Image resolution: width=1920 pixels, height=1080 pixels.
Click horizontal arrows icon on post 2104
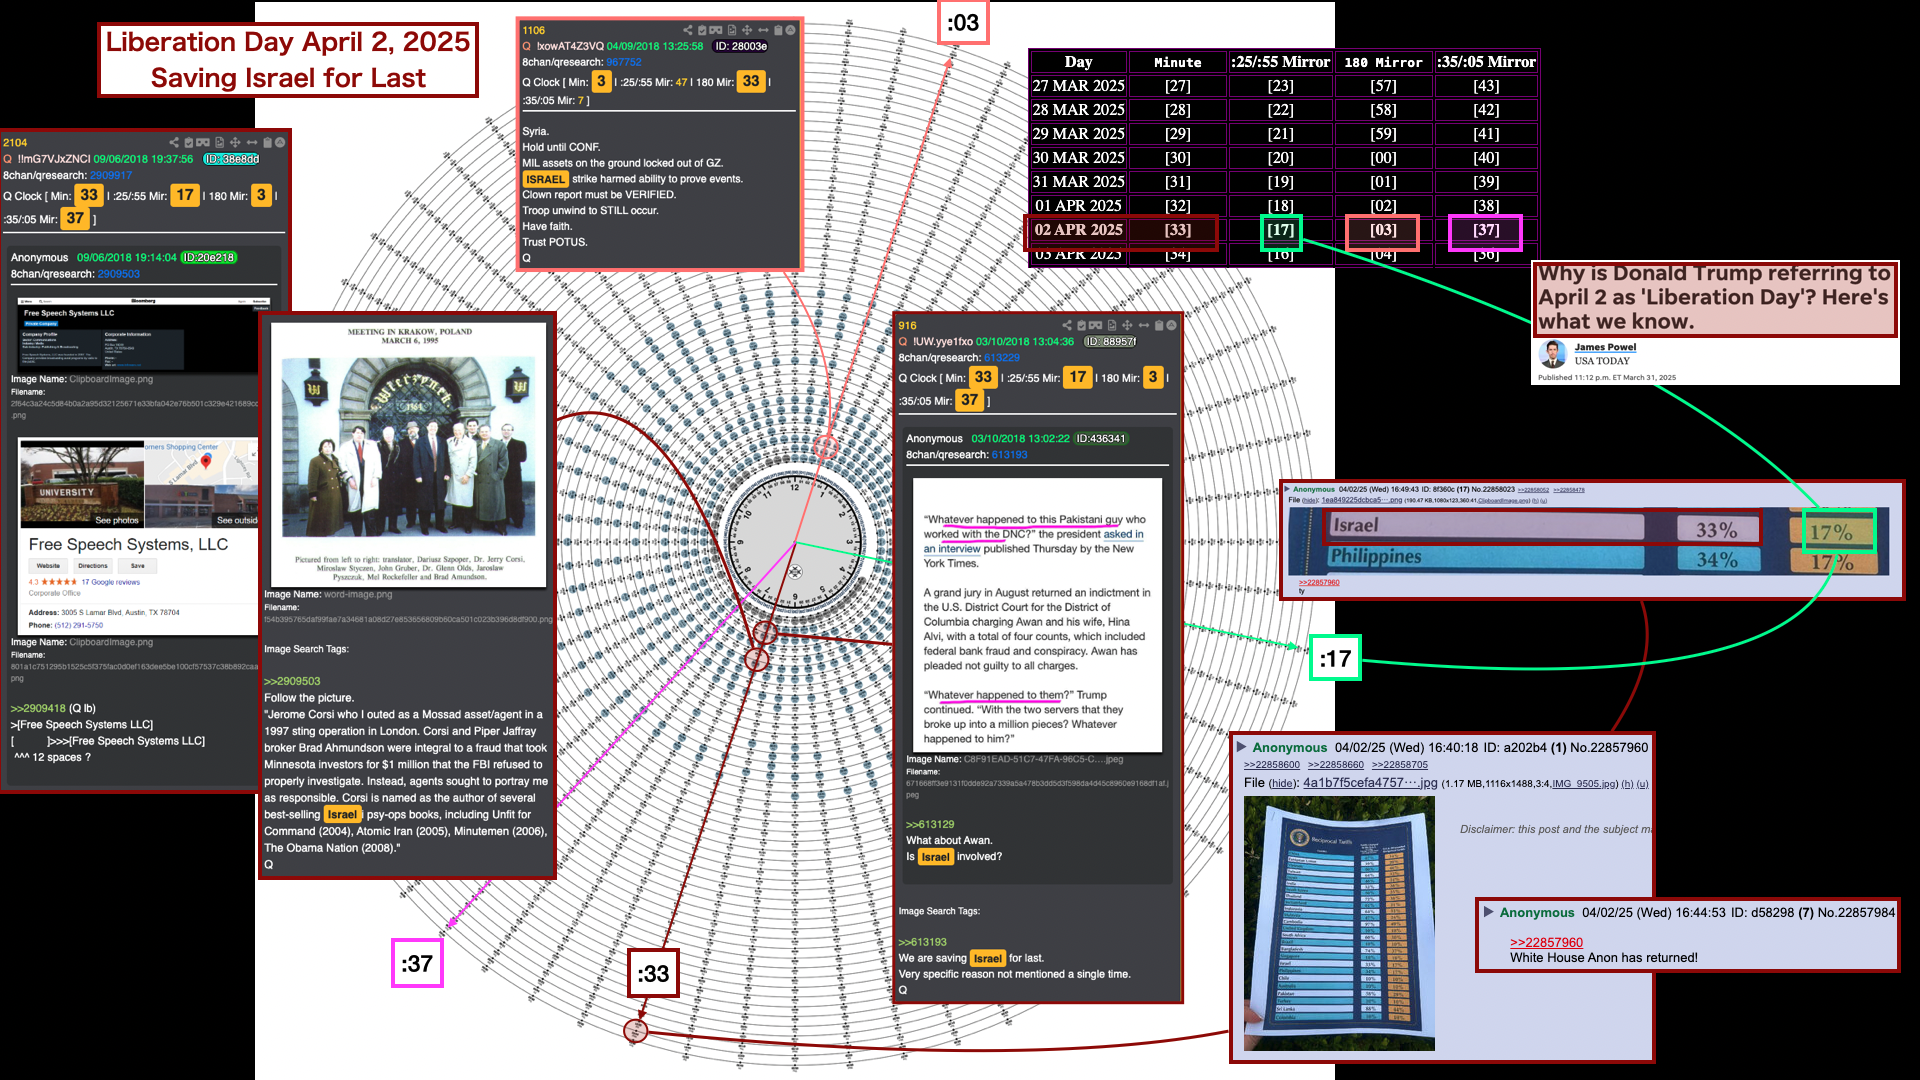click(251, 143)
